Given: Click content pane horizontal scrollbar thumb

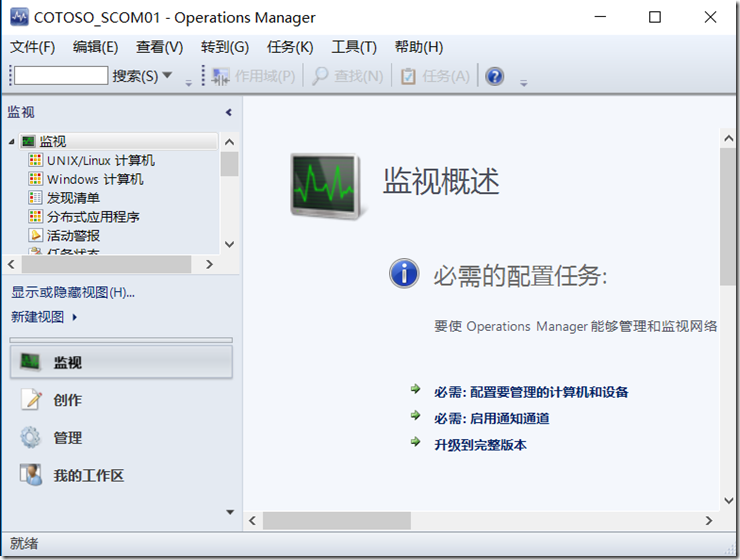Looking at the screenshot, I should (x=336, y=521).
